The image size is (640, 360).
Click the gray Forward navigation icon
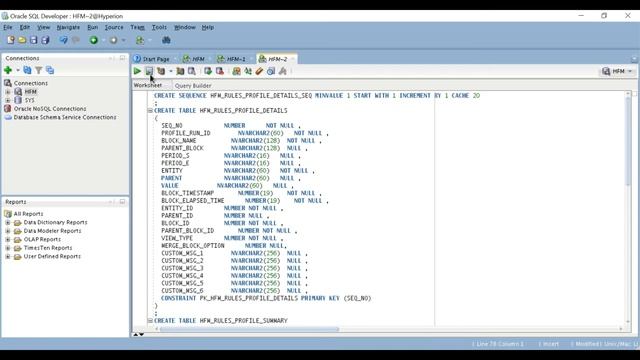click(x=113, y=40)
